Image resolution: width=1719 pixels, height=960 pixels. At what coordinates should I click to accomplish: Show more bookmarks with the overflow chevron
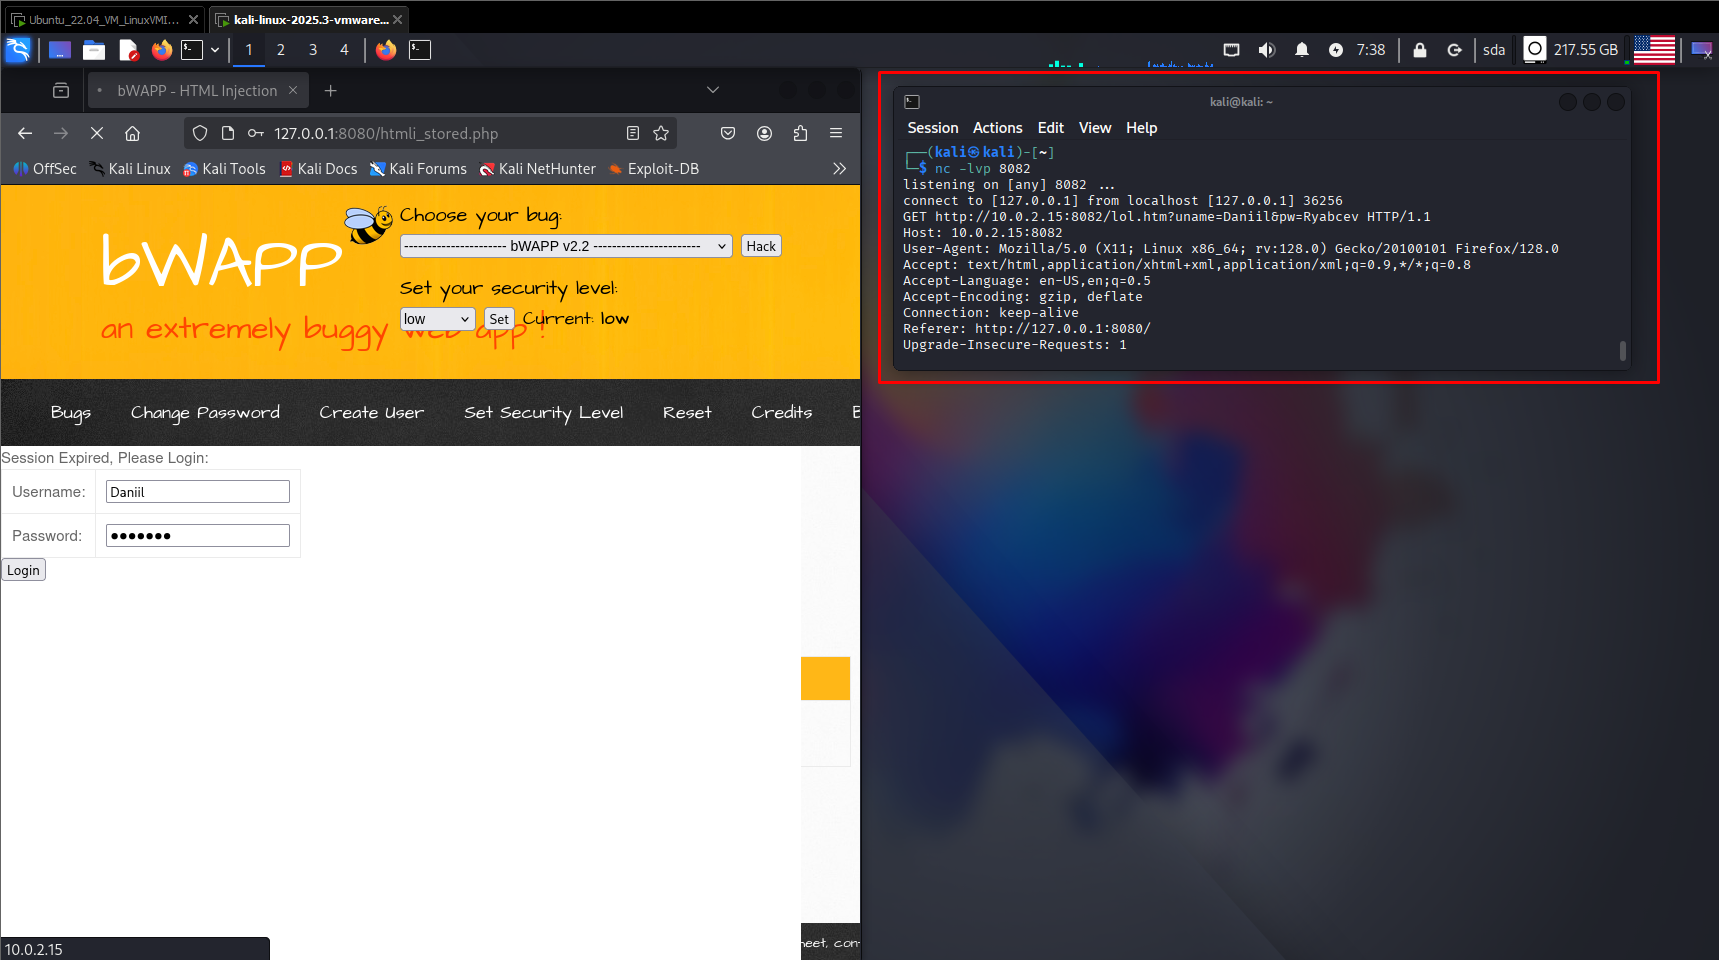pyautogui.click(x=839, y=169)
